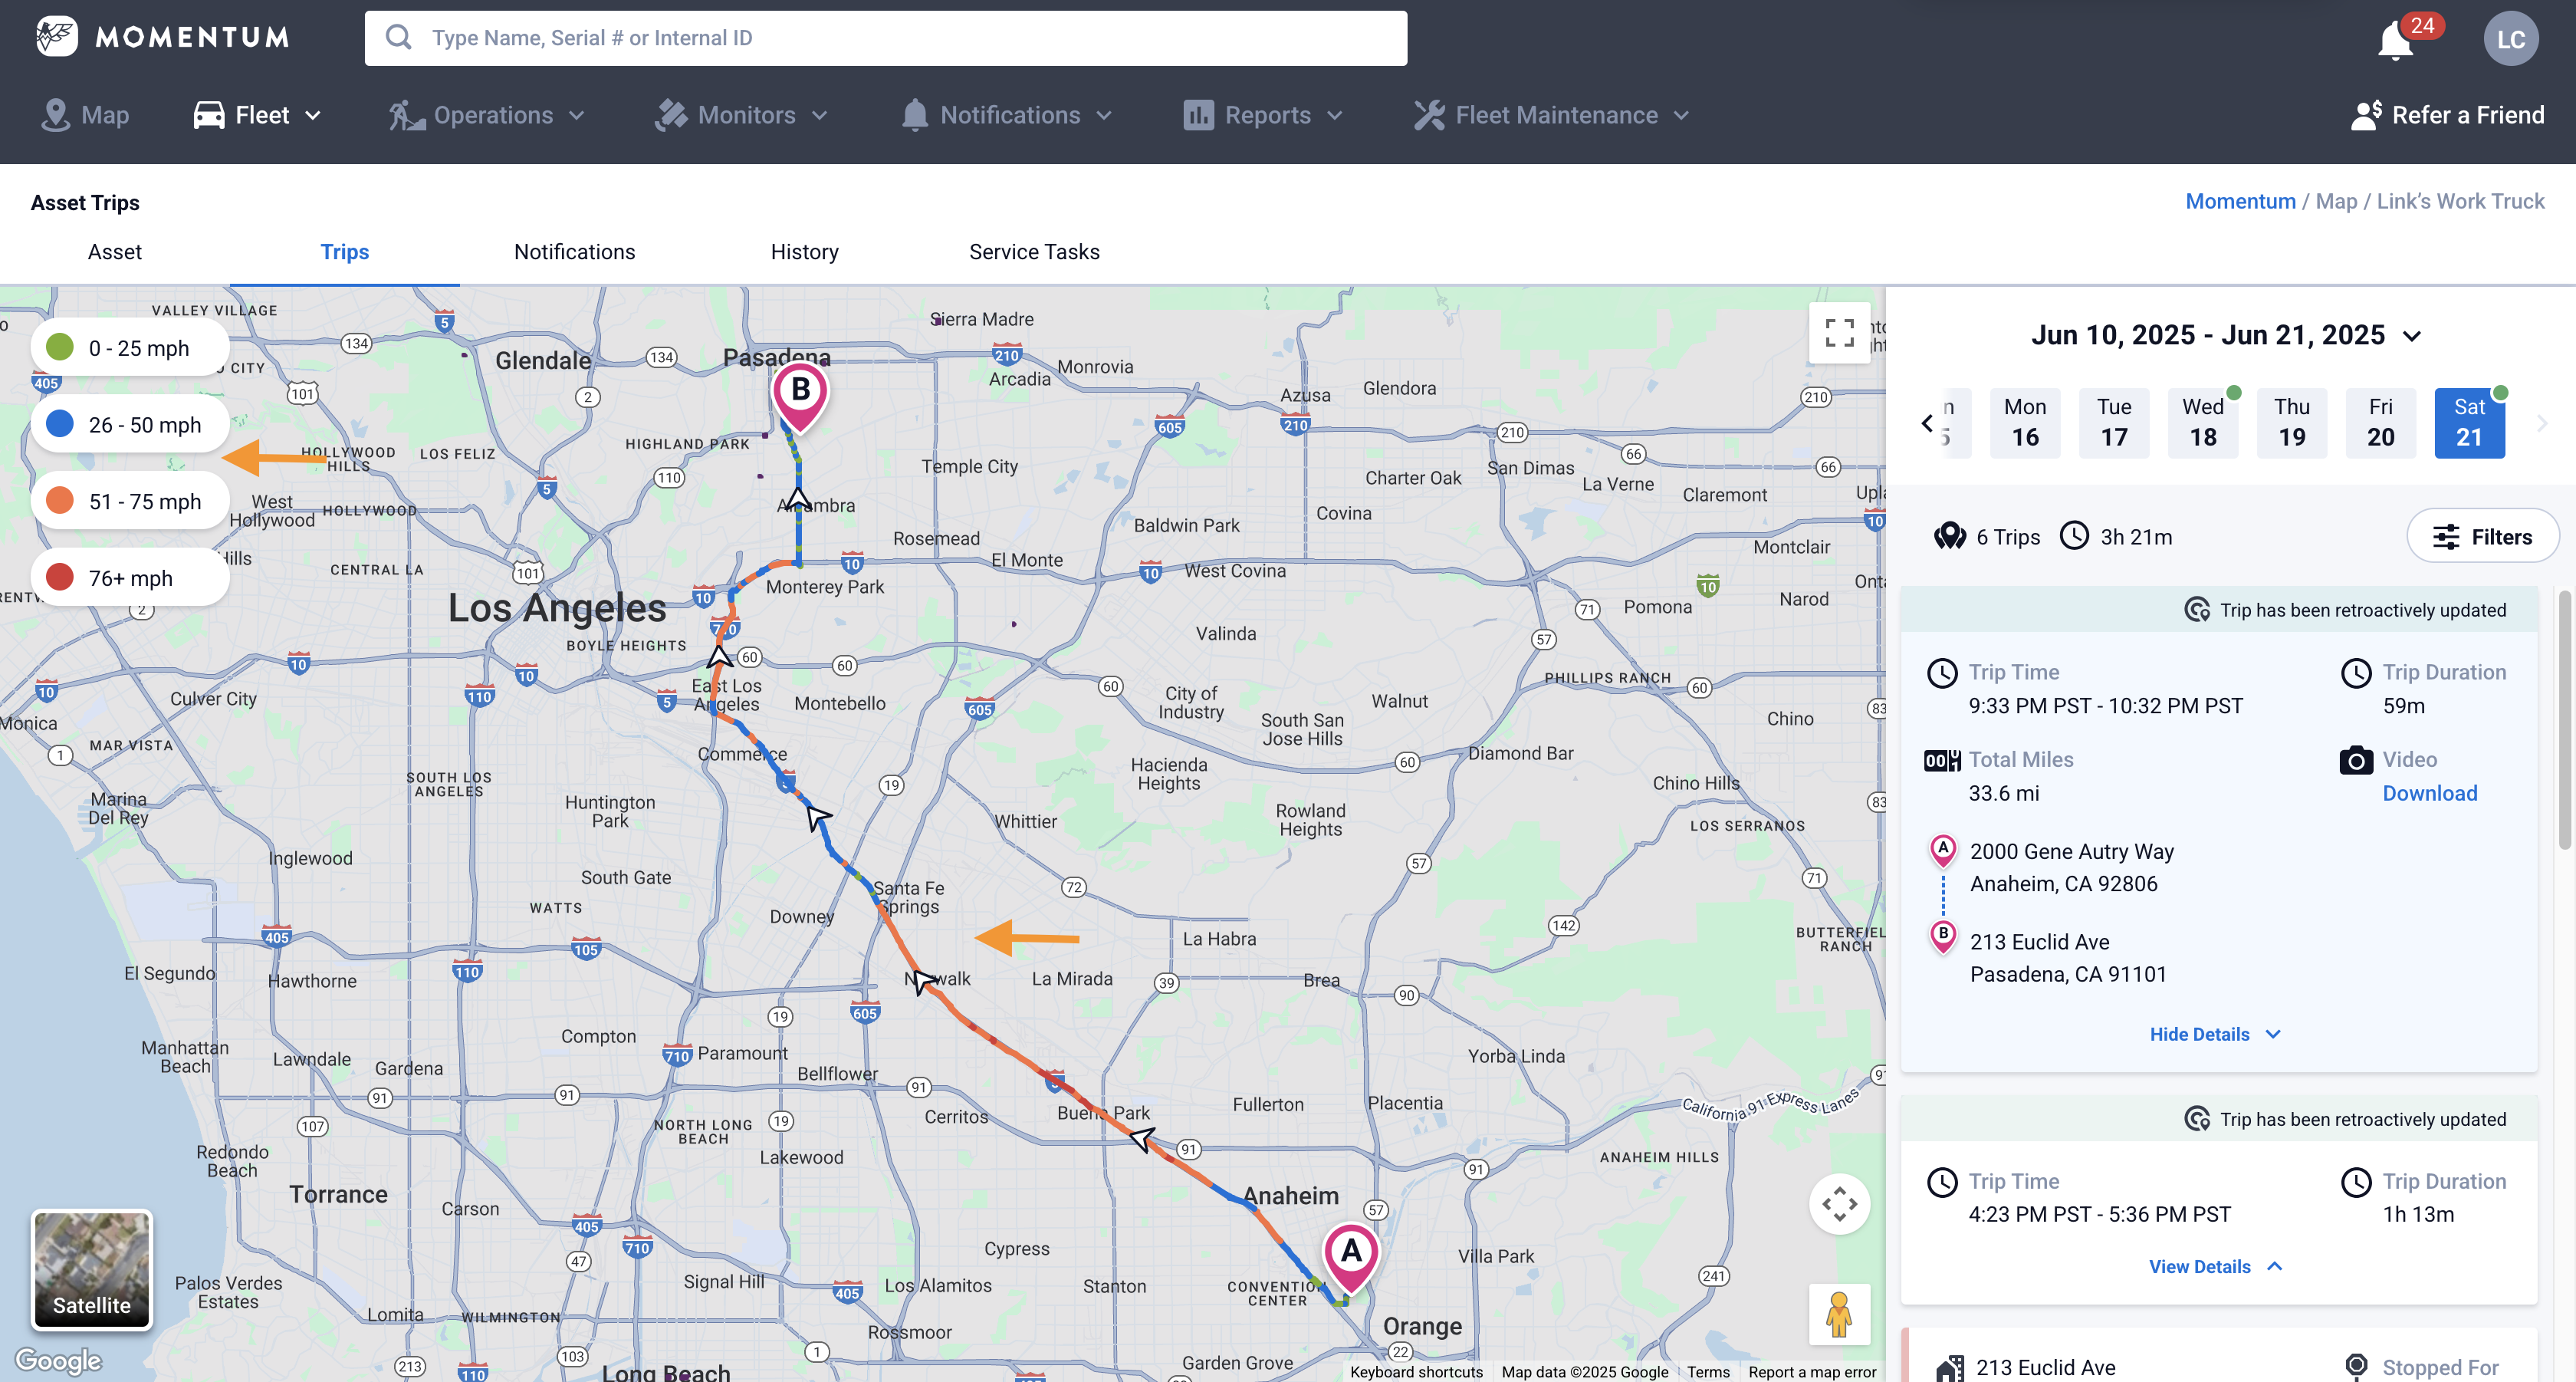Click the LC user avatar
The image size is (2576, 1382).
click(2510, 39)
